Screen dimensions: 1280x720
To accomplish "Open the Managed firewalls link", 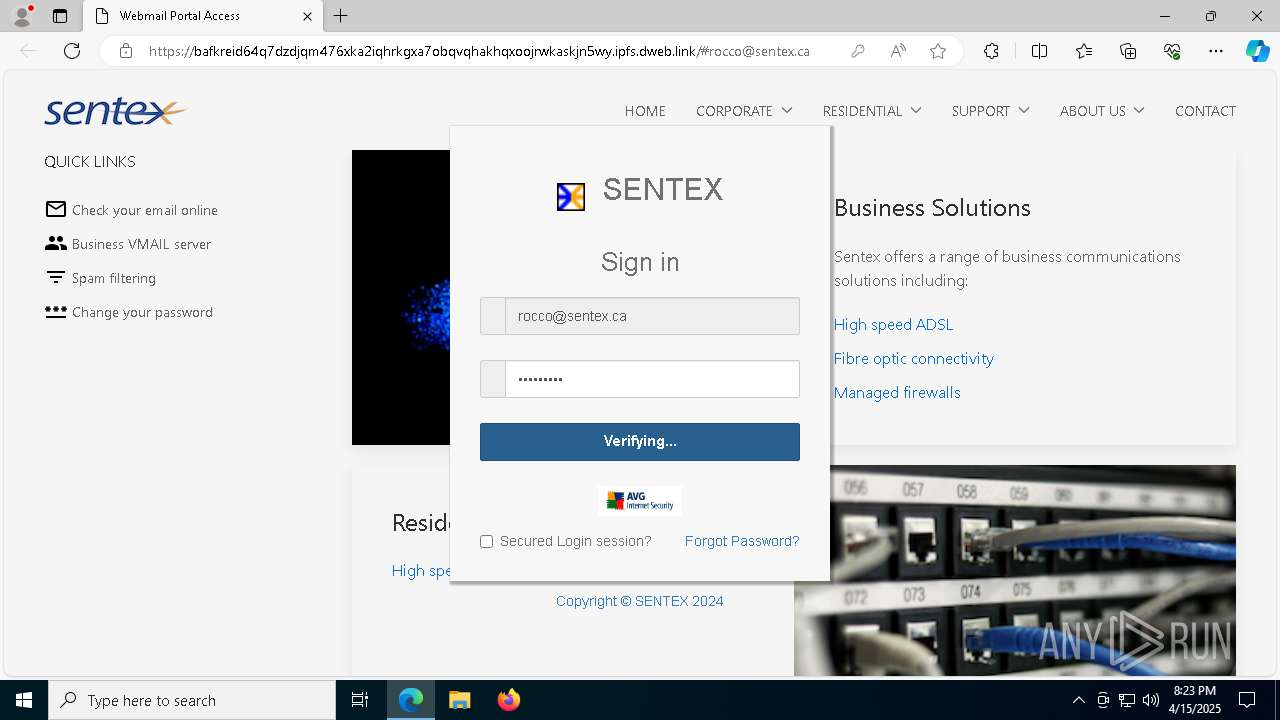I will pos(897,392).
